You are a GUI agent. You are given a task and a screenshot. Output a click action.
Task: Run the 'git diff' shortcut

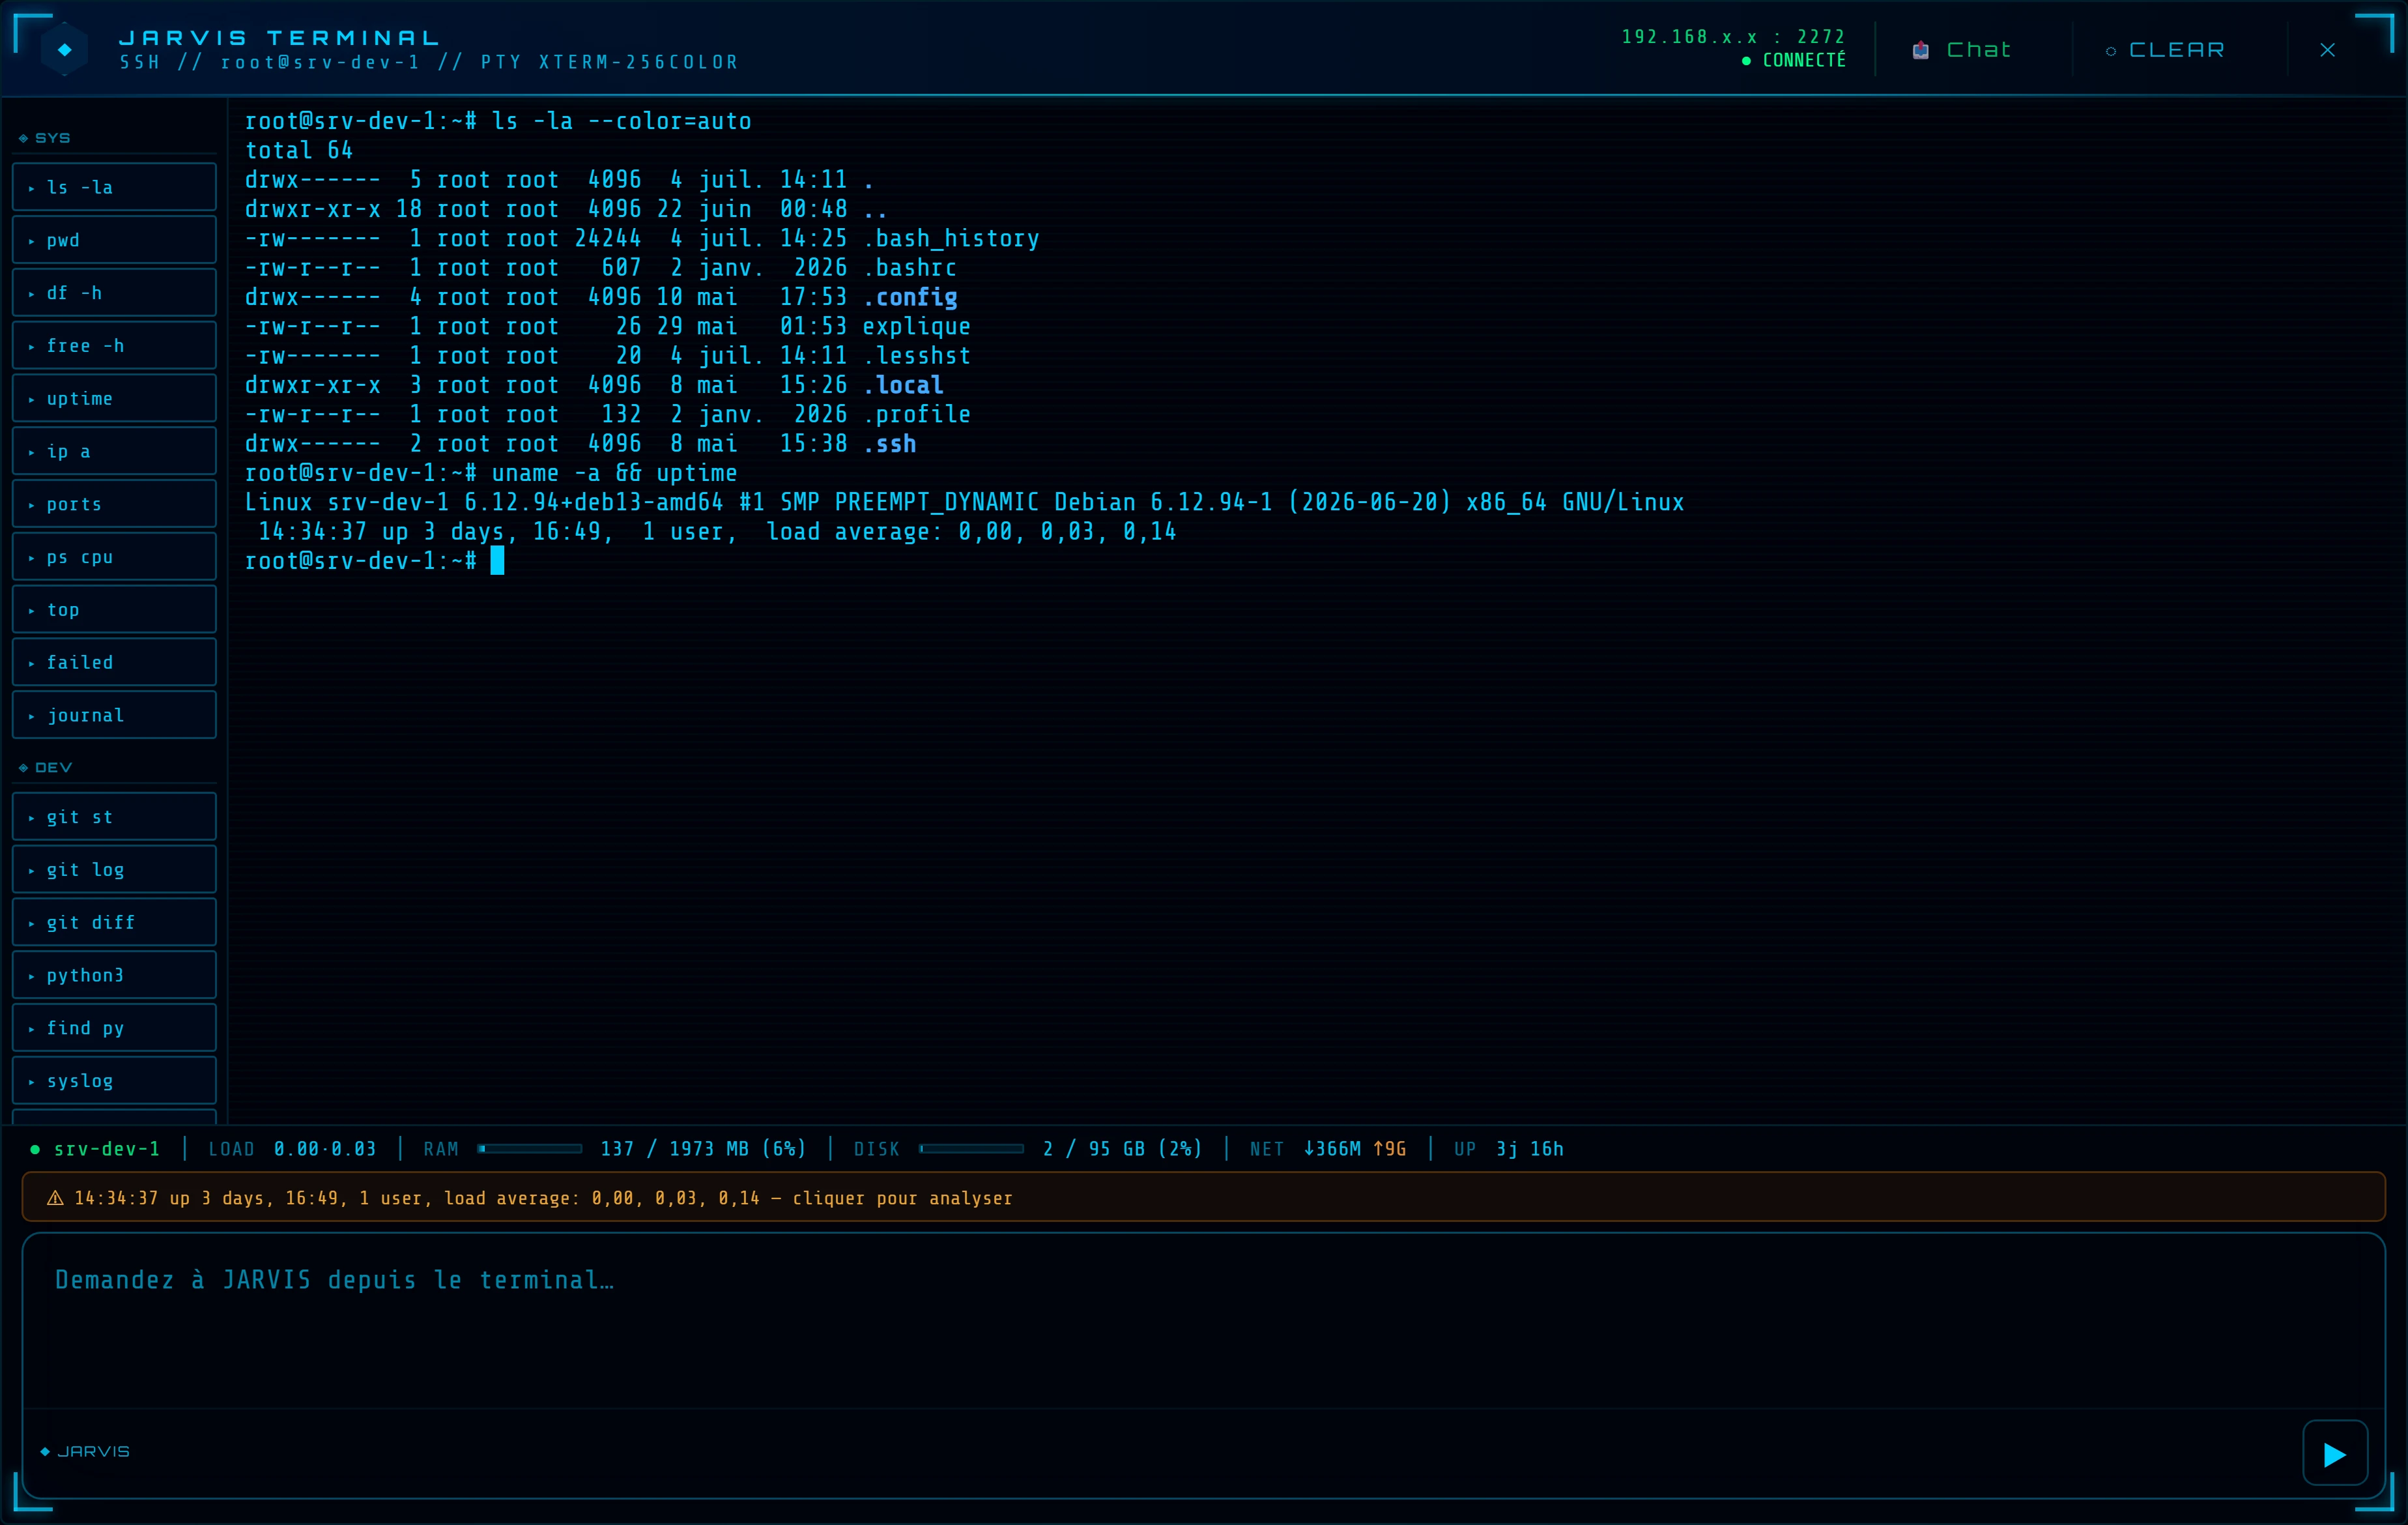114,922
